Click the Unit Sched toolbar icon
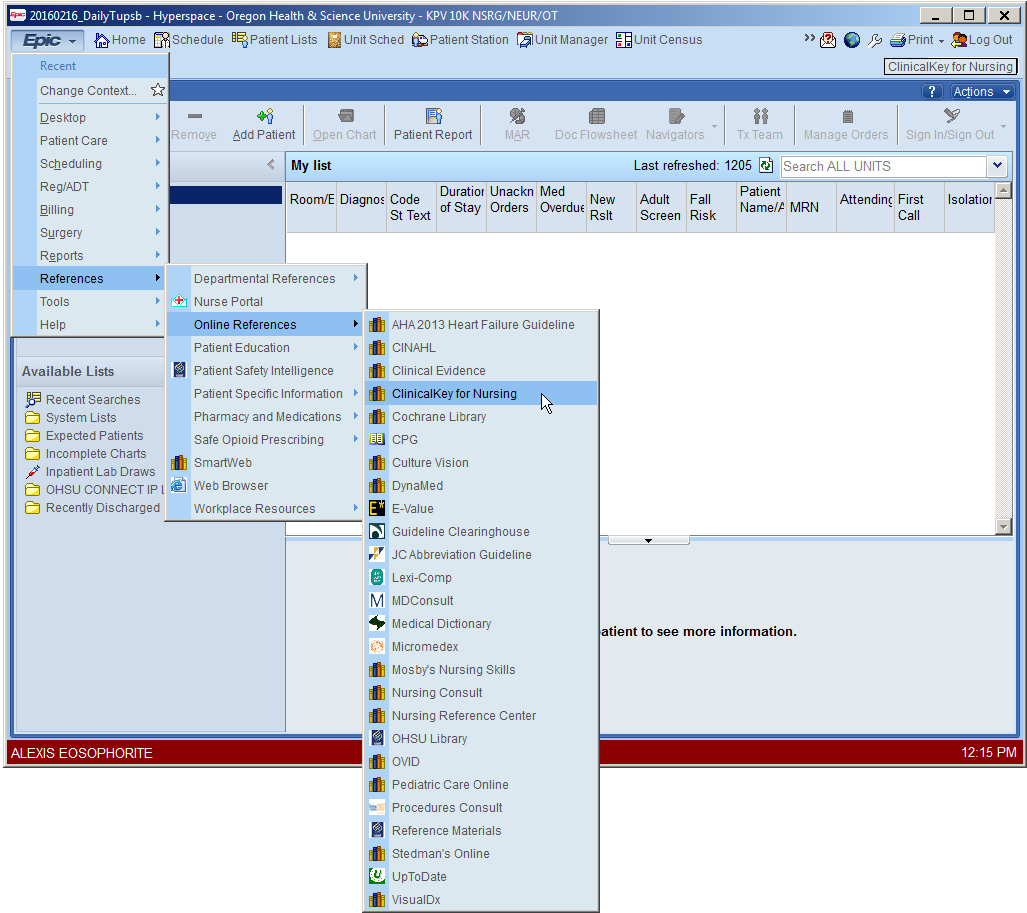 coord(365,40)
